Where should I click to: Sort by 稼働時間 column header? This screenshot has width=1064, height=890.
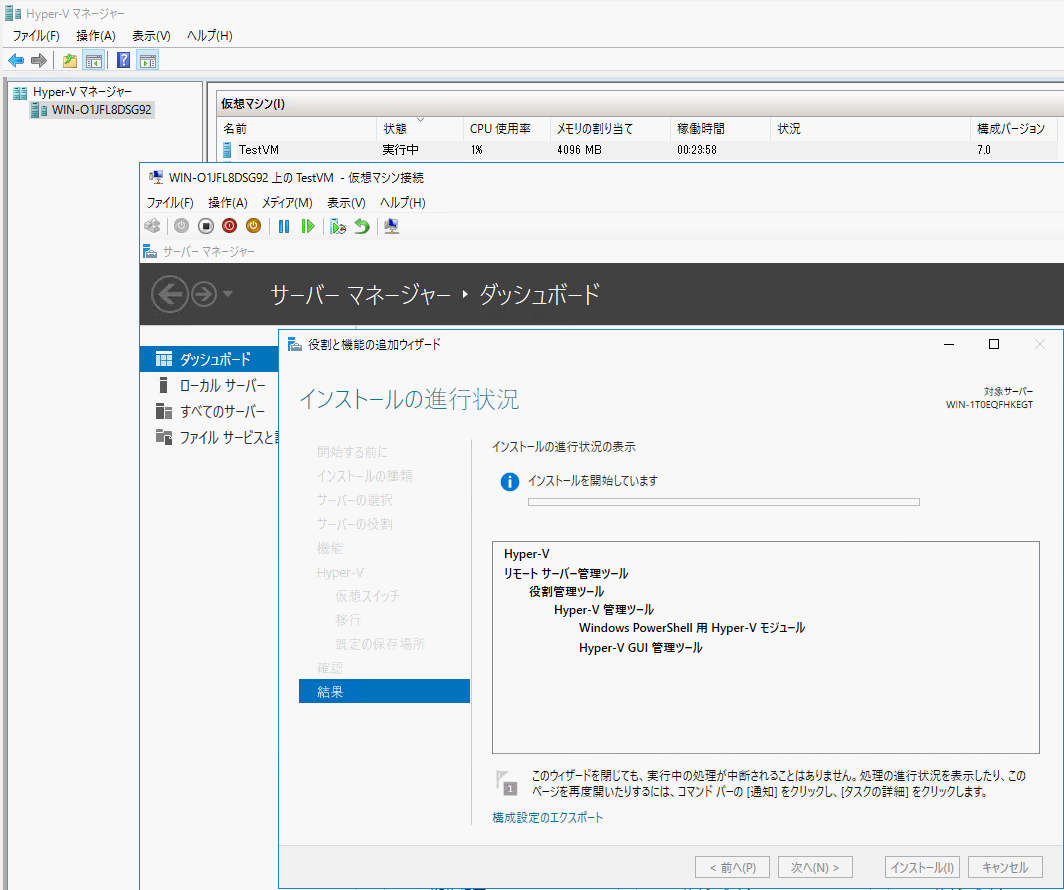pos(721,129)
